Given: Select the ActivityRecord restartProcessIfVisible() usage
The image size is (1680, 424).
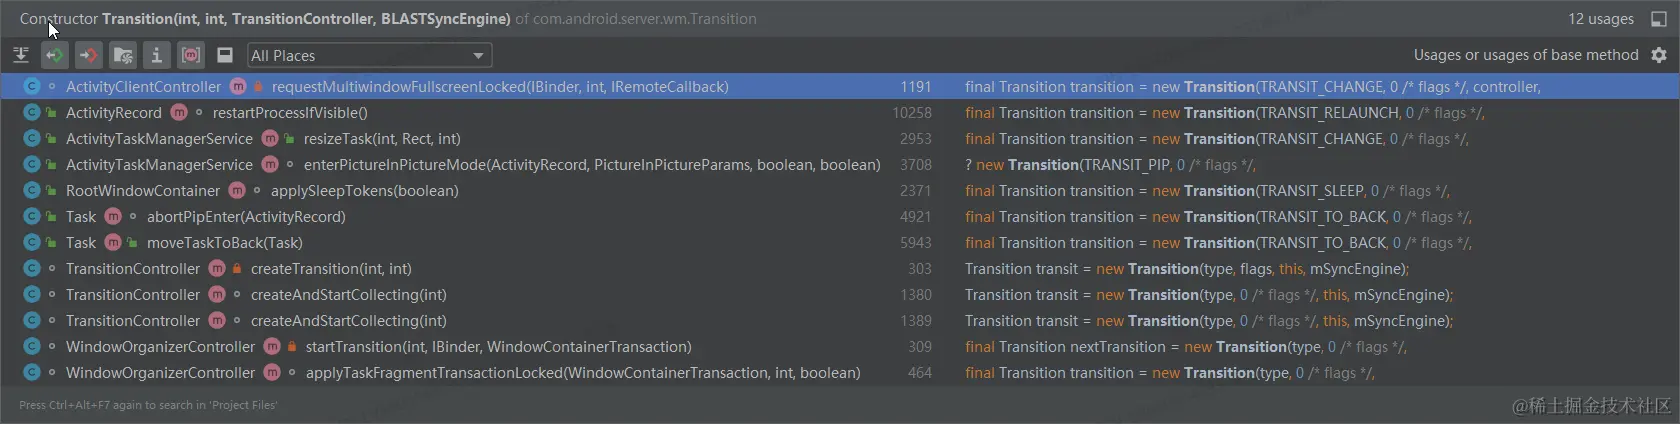Looking at the screenshot, I should pos(290,113).
